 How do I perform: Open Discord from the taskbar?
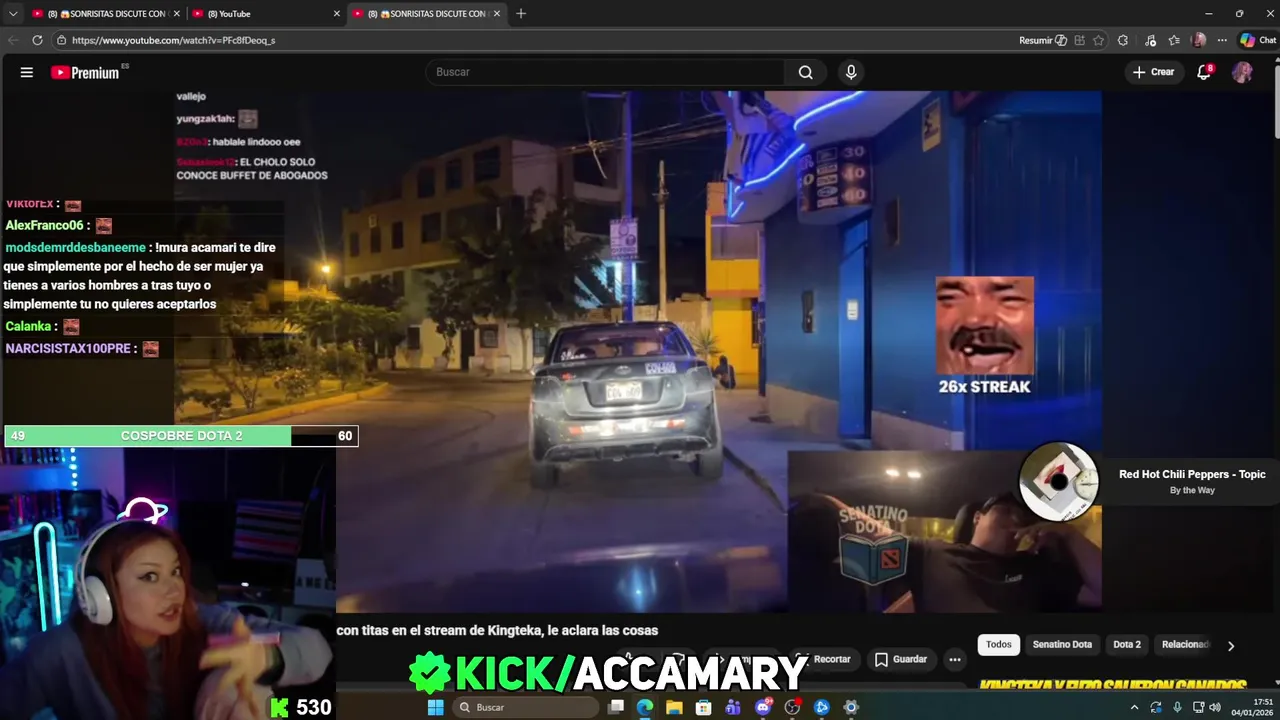click(764, 707)
